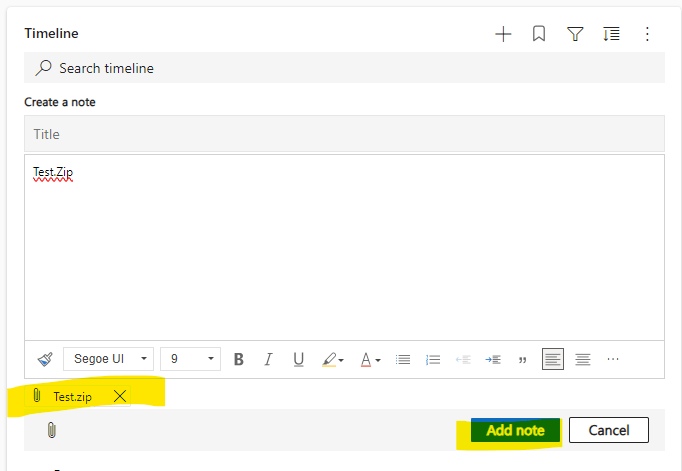Open the timeline more commands menu

(x=647, y=34)
